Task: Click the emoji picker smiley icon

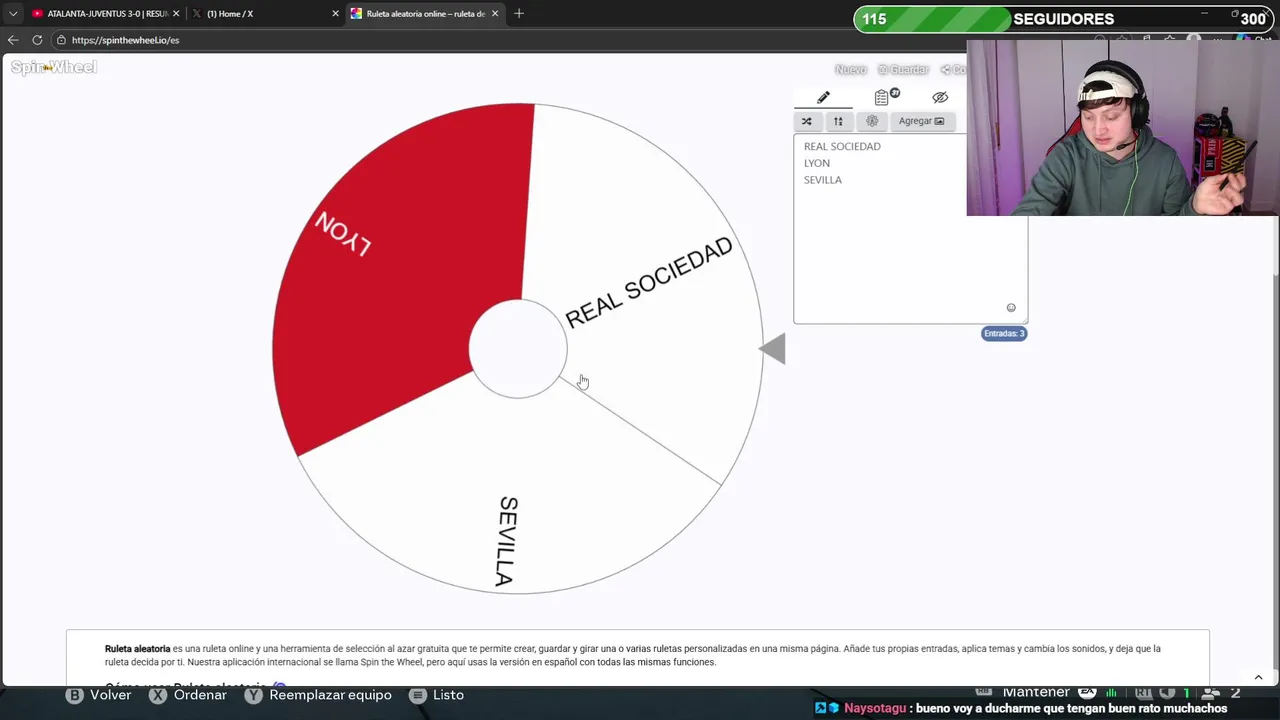Action: pyautogui.click(x=1011, y=308)
